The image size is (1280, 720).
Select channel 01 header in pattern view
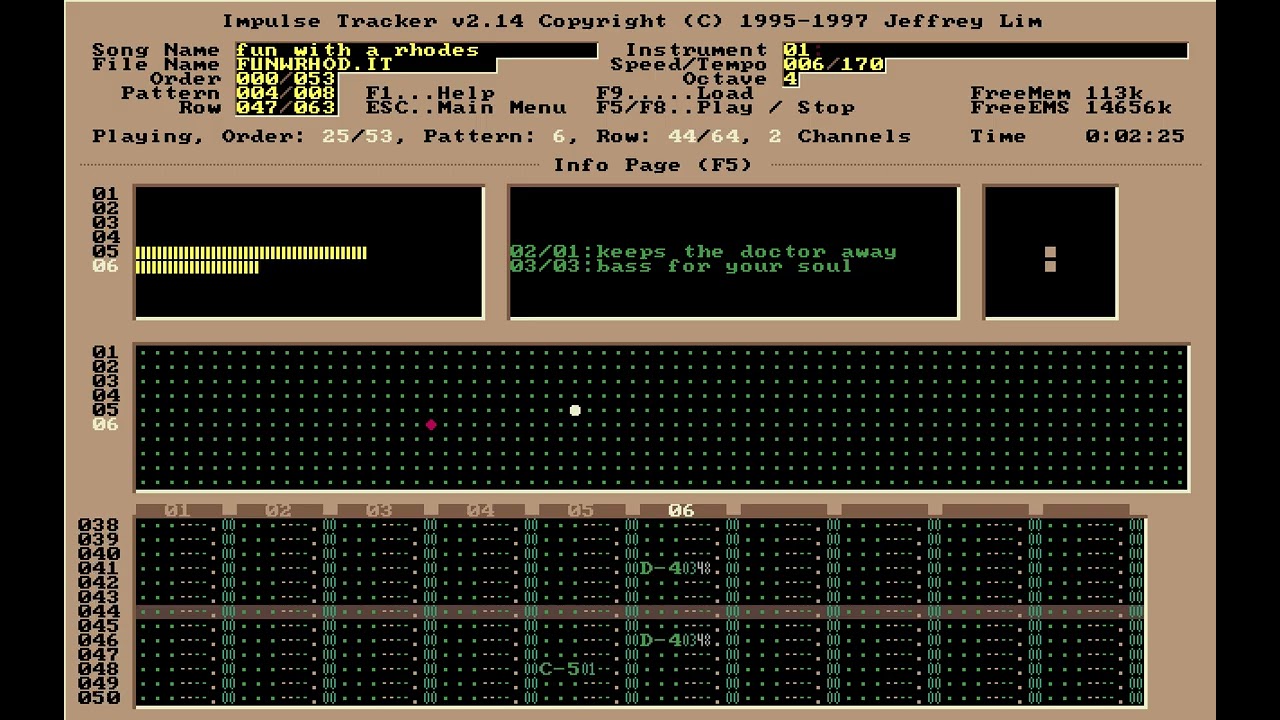177,510
